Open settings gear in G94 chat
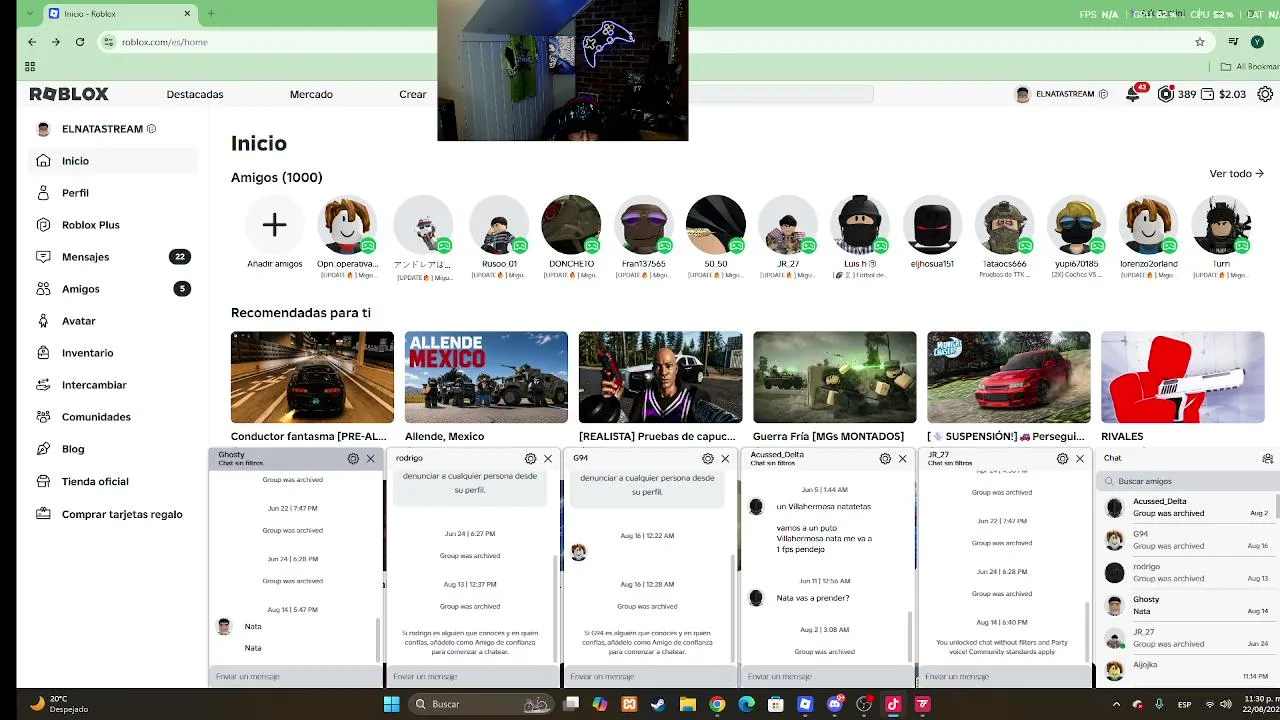 tap(708, 459)
